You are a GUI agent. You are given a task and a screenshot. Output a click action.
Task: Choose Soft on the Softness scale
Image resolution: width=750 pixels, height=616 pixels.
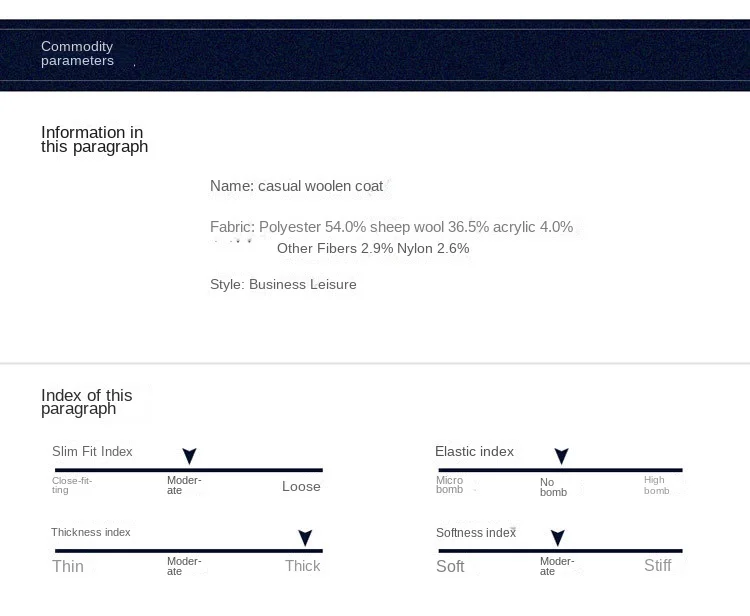pos(450,567)
